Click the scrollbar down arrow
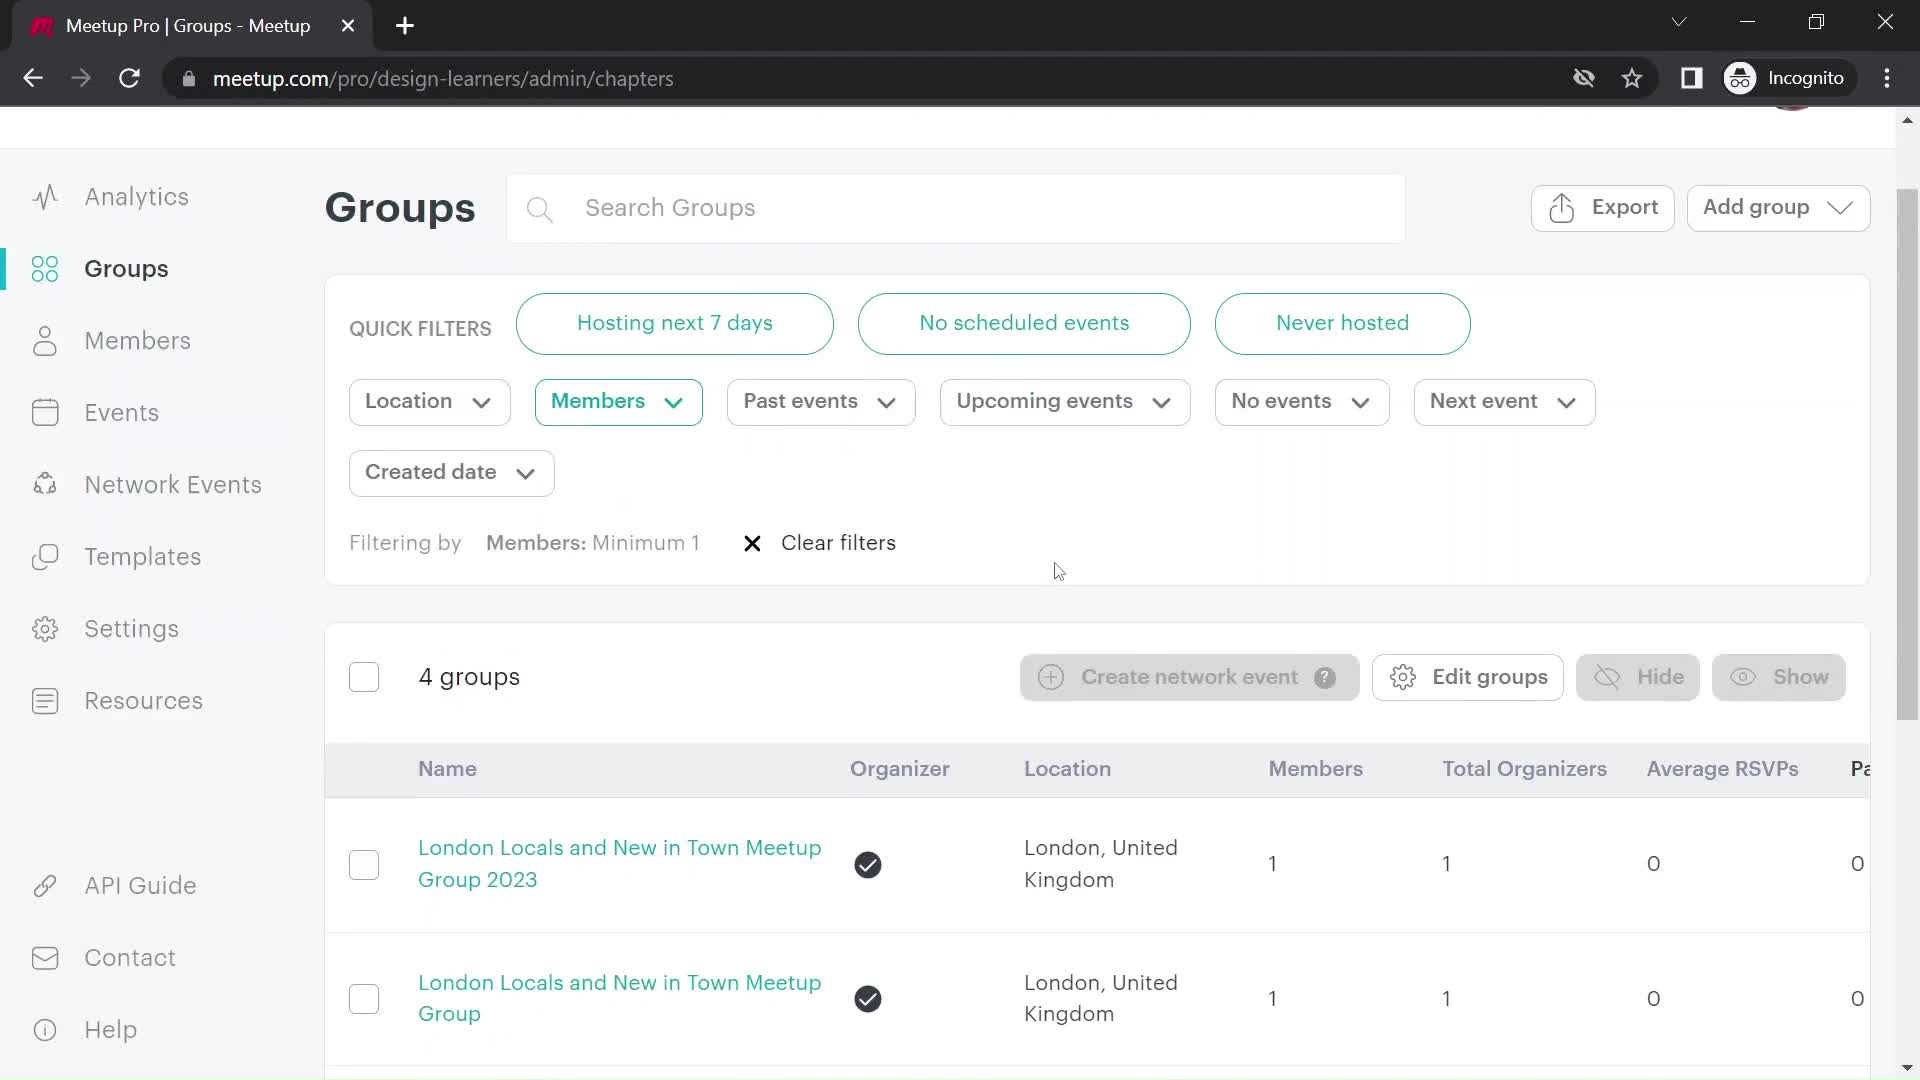The width and height of the screenshot is (1920, 1080). click(x=1907, y=1068)
